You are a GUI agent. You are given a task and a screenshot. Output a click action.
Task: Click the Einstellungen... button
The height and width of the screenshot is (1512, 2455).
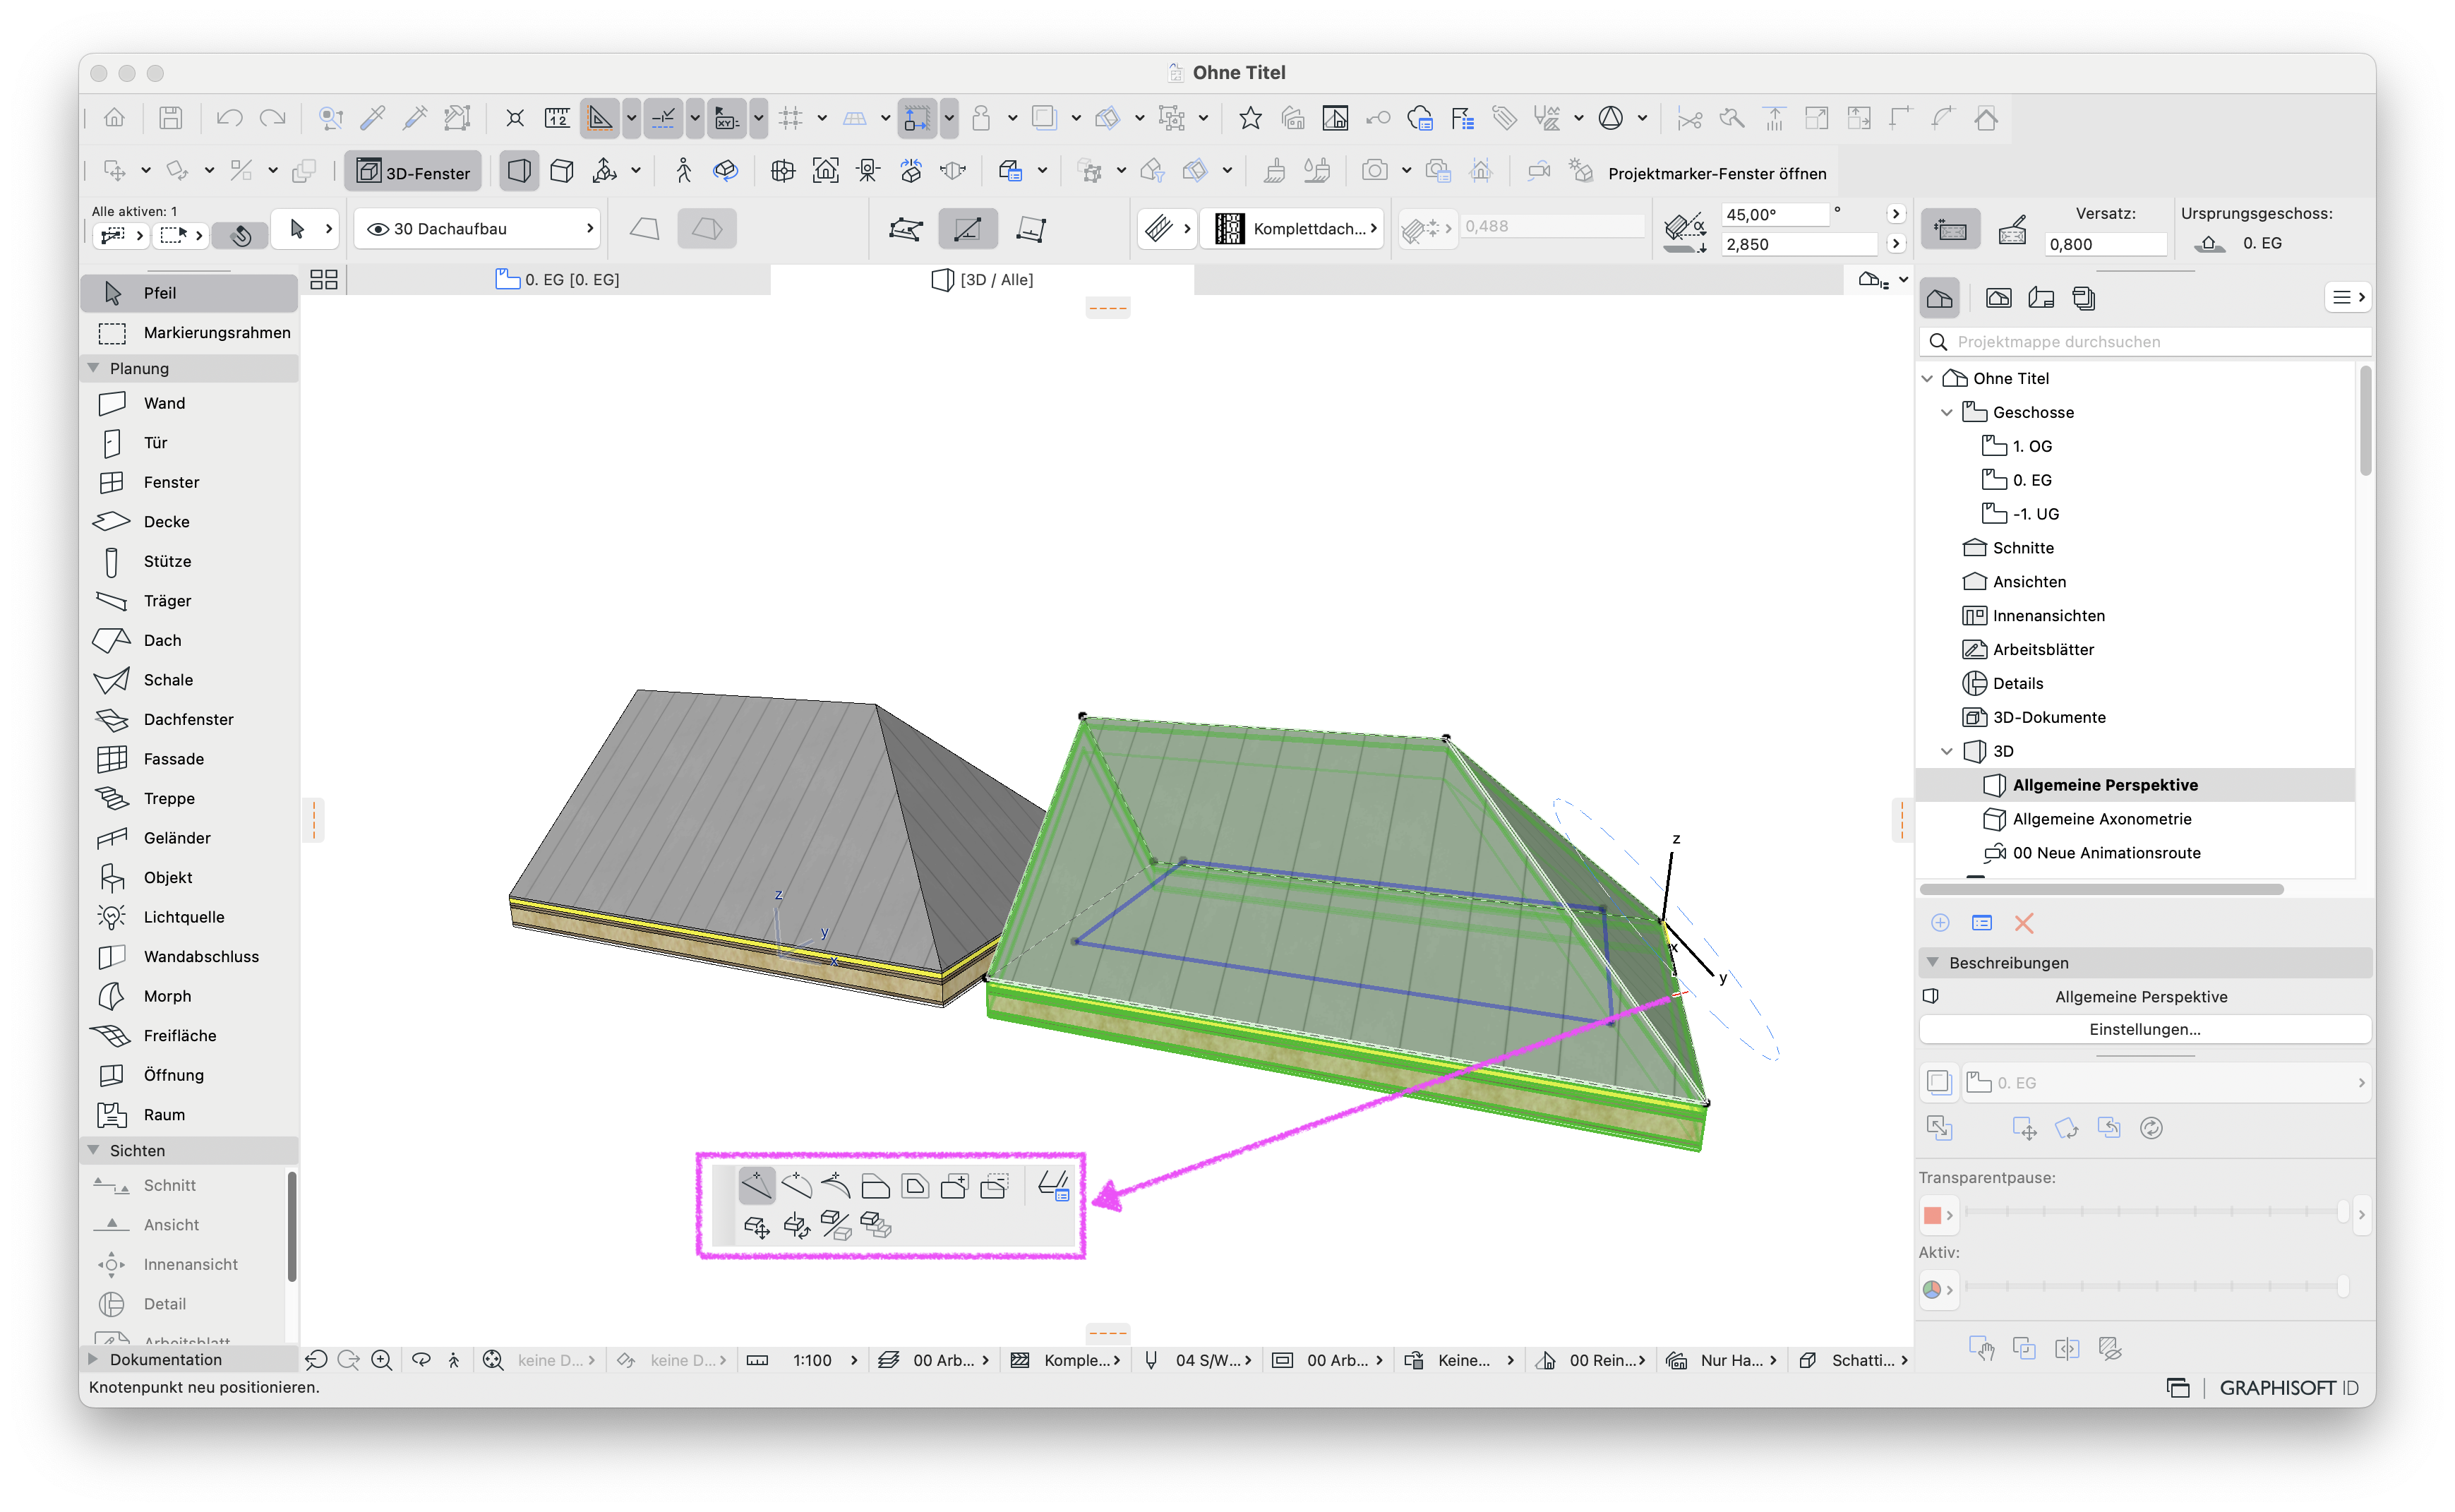pos(2144,1029)
